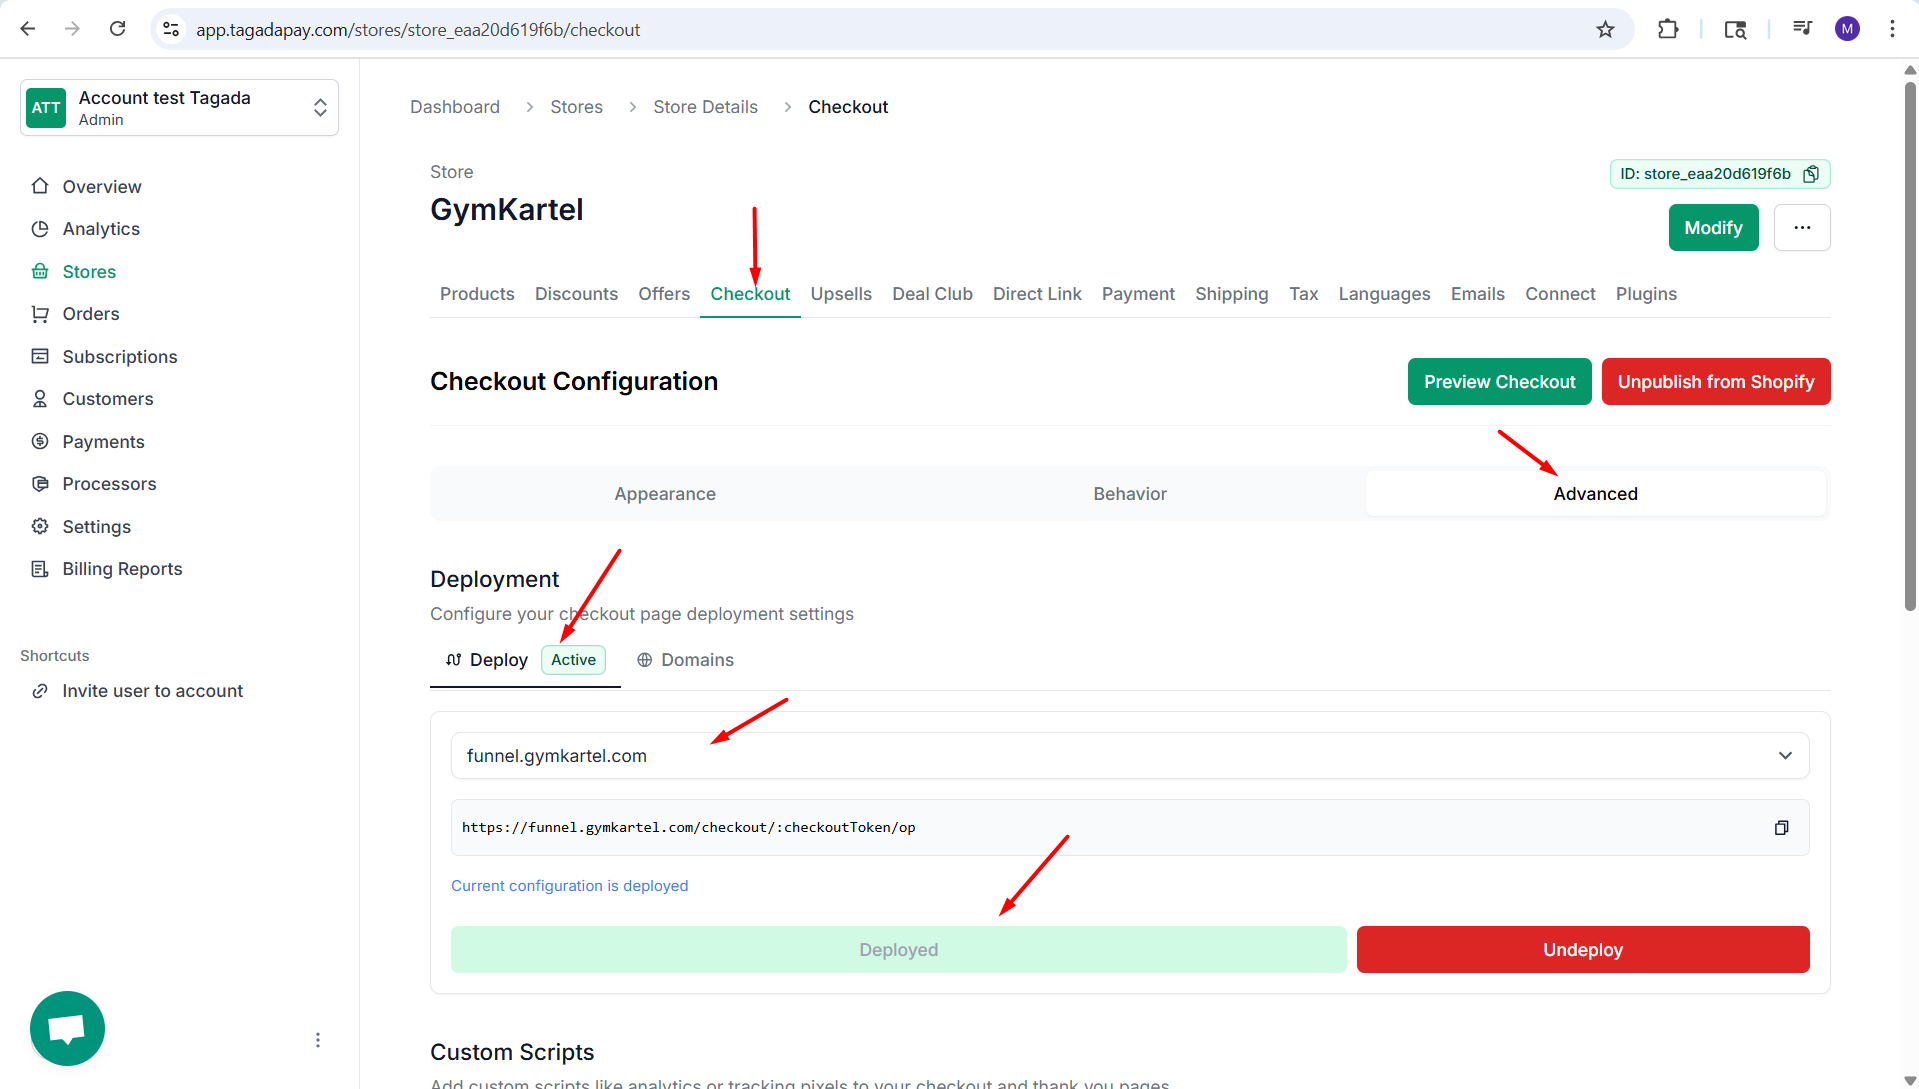
Task: Open Subscriptions in sidebar
Action: (x=119, y=357)
